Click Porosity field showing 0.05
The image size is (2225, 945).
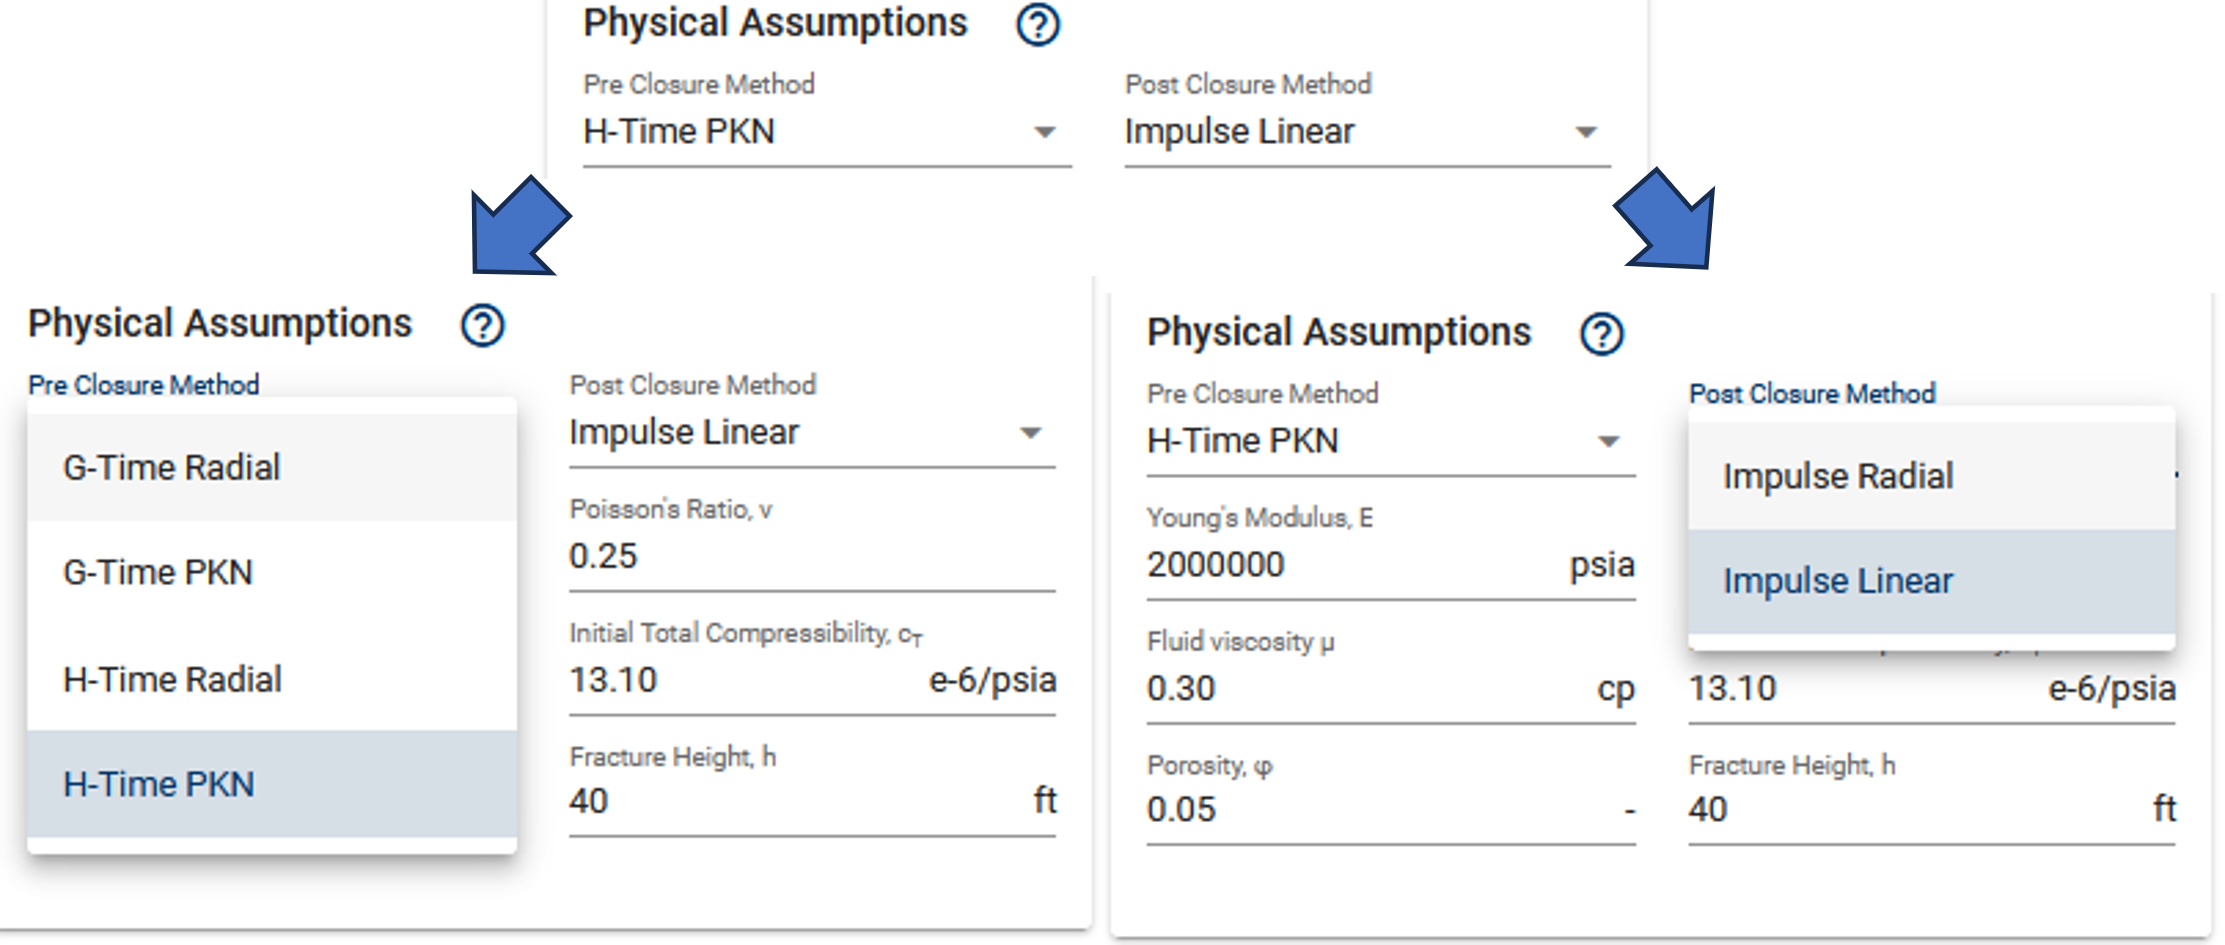coord(1391,810)
